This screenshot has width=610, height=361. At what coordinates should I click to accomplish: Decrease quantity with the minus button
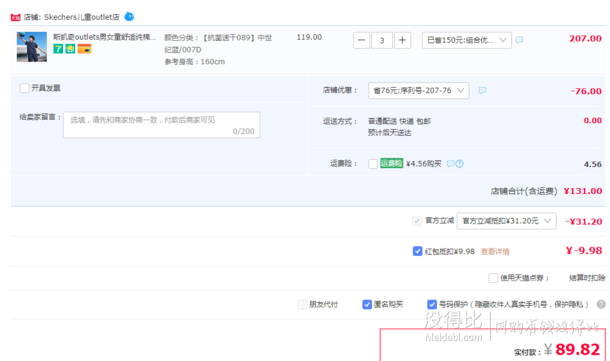pyautogui.click(x=361, y=40)
